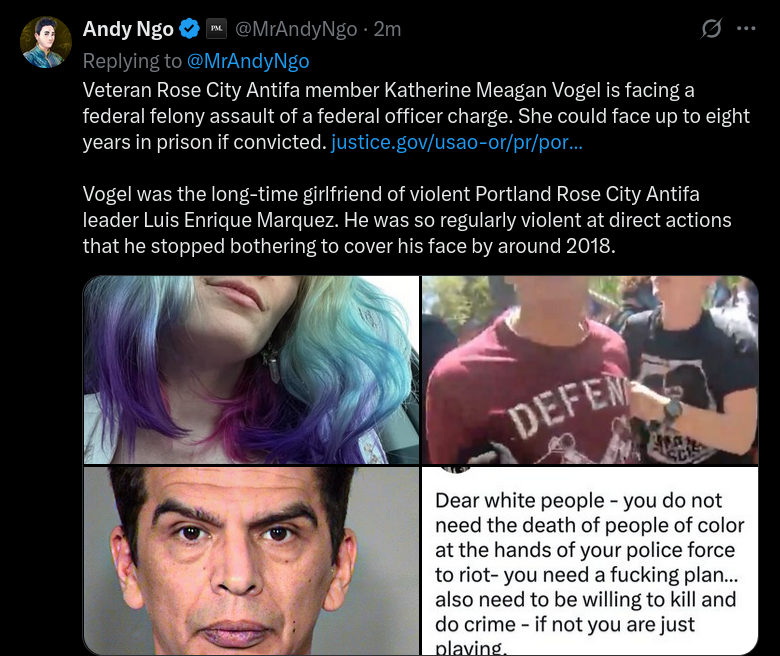
Task: Click the 'Replying to' gray text
Action: pyautogui.click(x=132, y=61)
